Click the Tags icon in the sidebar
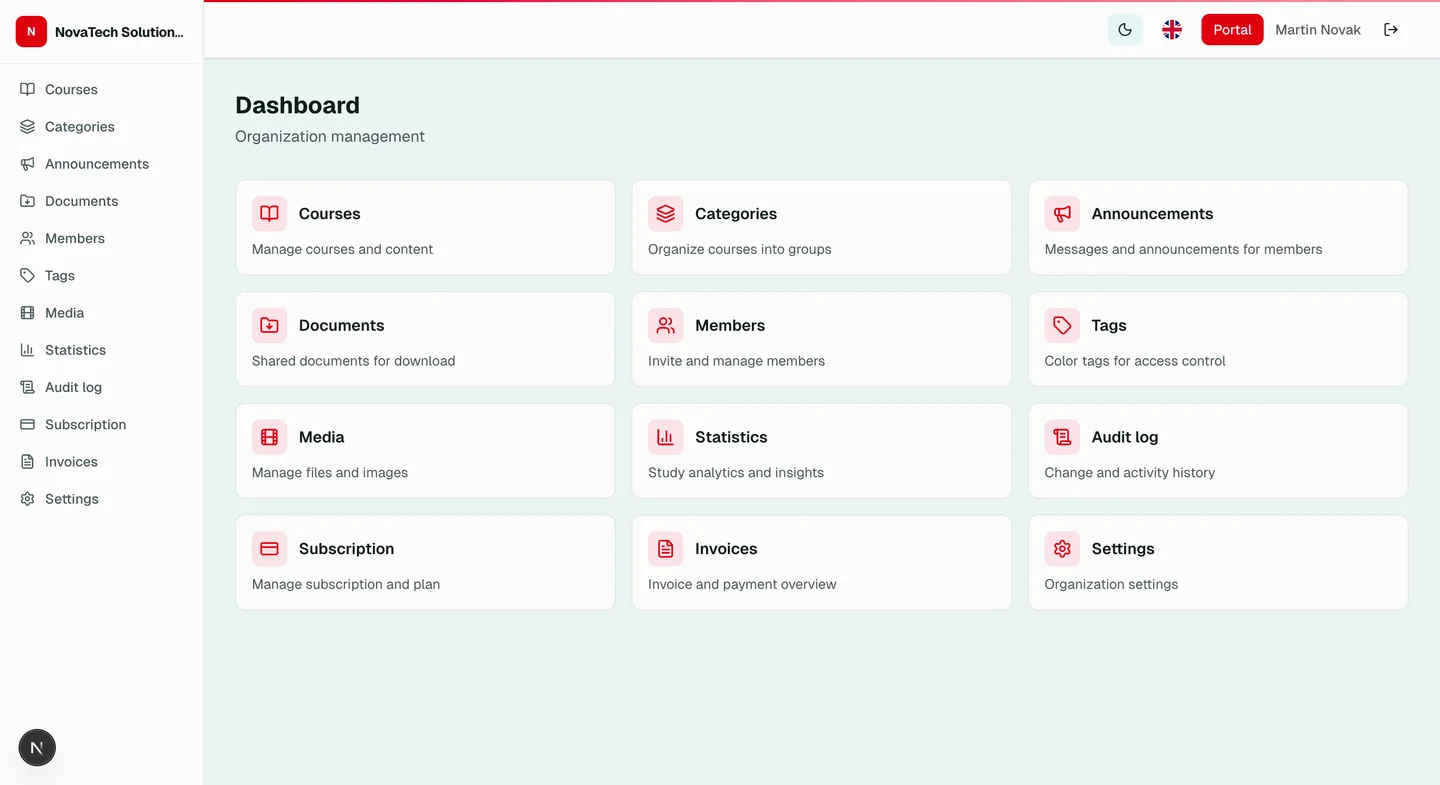The width and height of the screenshot is (1440, 785). tap(27, 275)
